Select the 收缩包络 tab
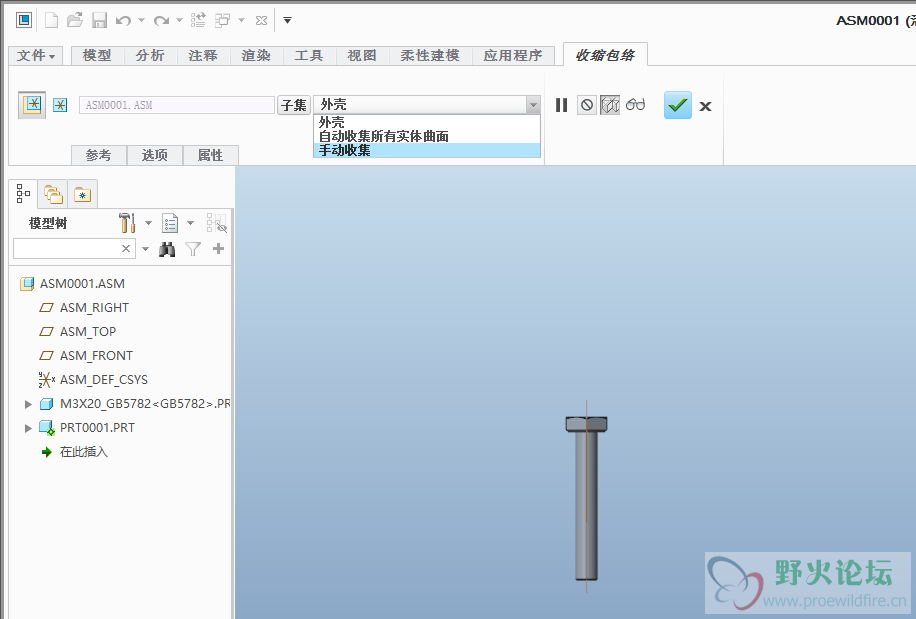 tap(605, 55)
